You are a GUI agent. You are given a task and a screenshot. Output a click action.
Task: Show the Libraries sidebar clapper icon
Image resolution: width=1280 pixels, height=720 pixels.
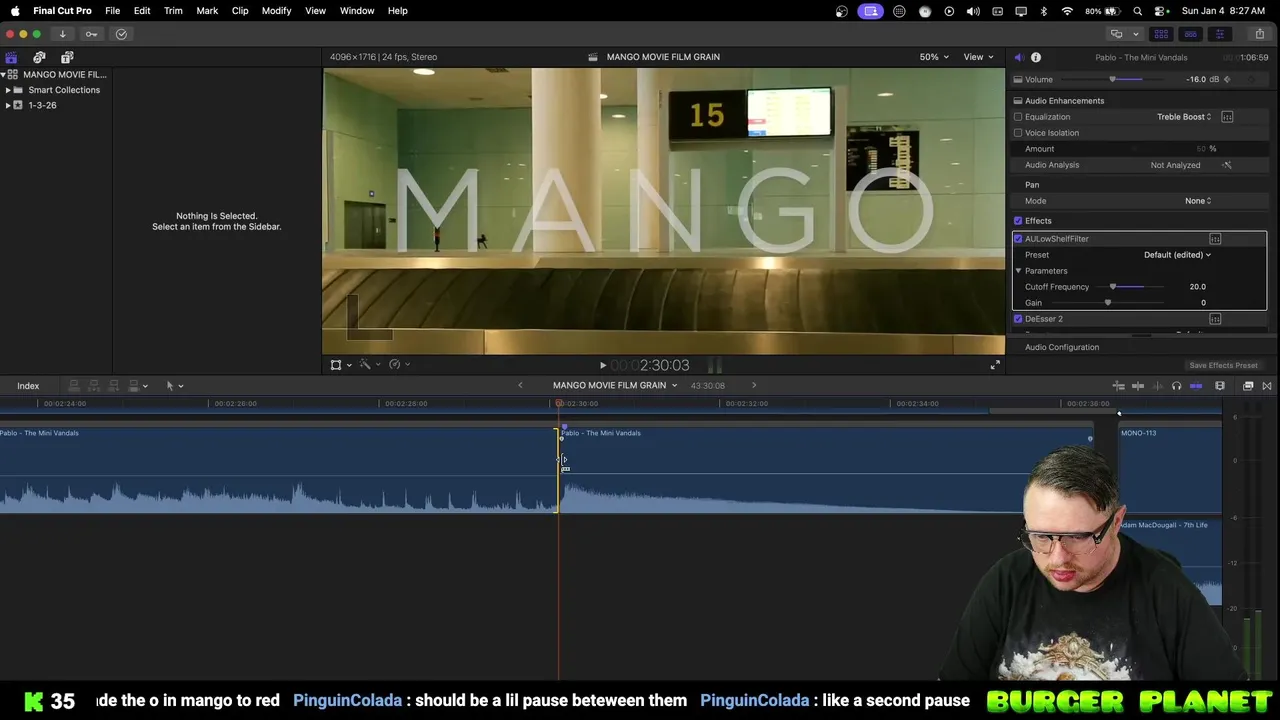click(11, 57)
